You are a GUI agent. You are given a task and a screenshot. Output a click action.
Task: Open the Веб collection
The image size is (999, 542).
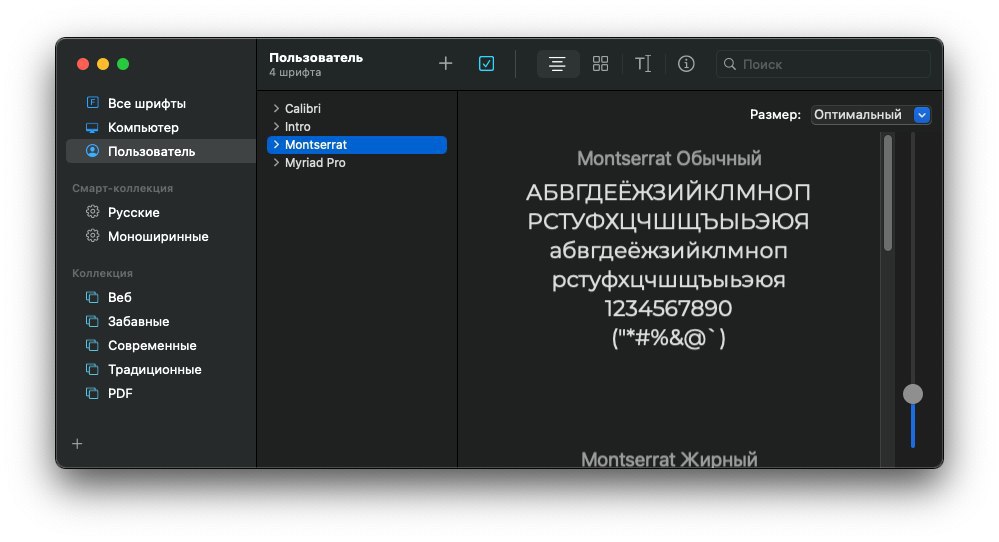(161, 297)
